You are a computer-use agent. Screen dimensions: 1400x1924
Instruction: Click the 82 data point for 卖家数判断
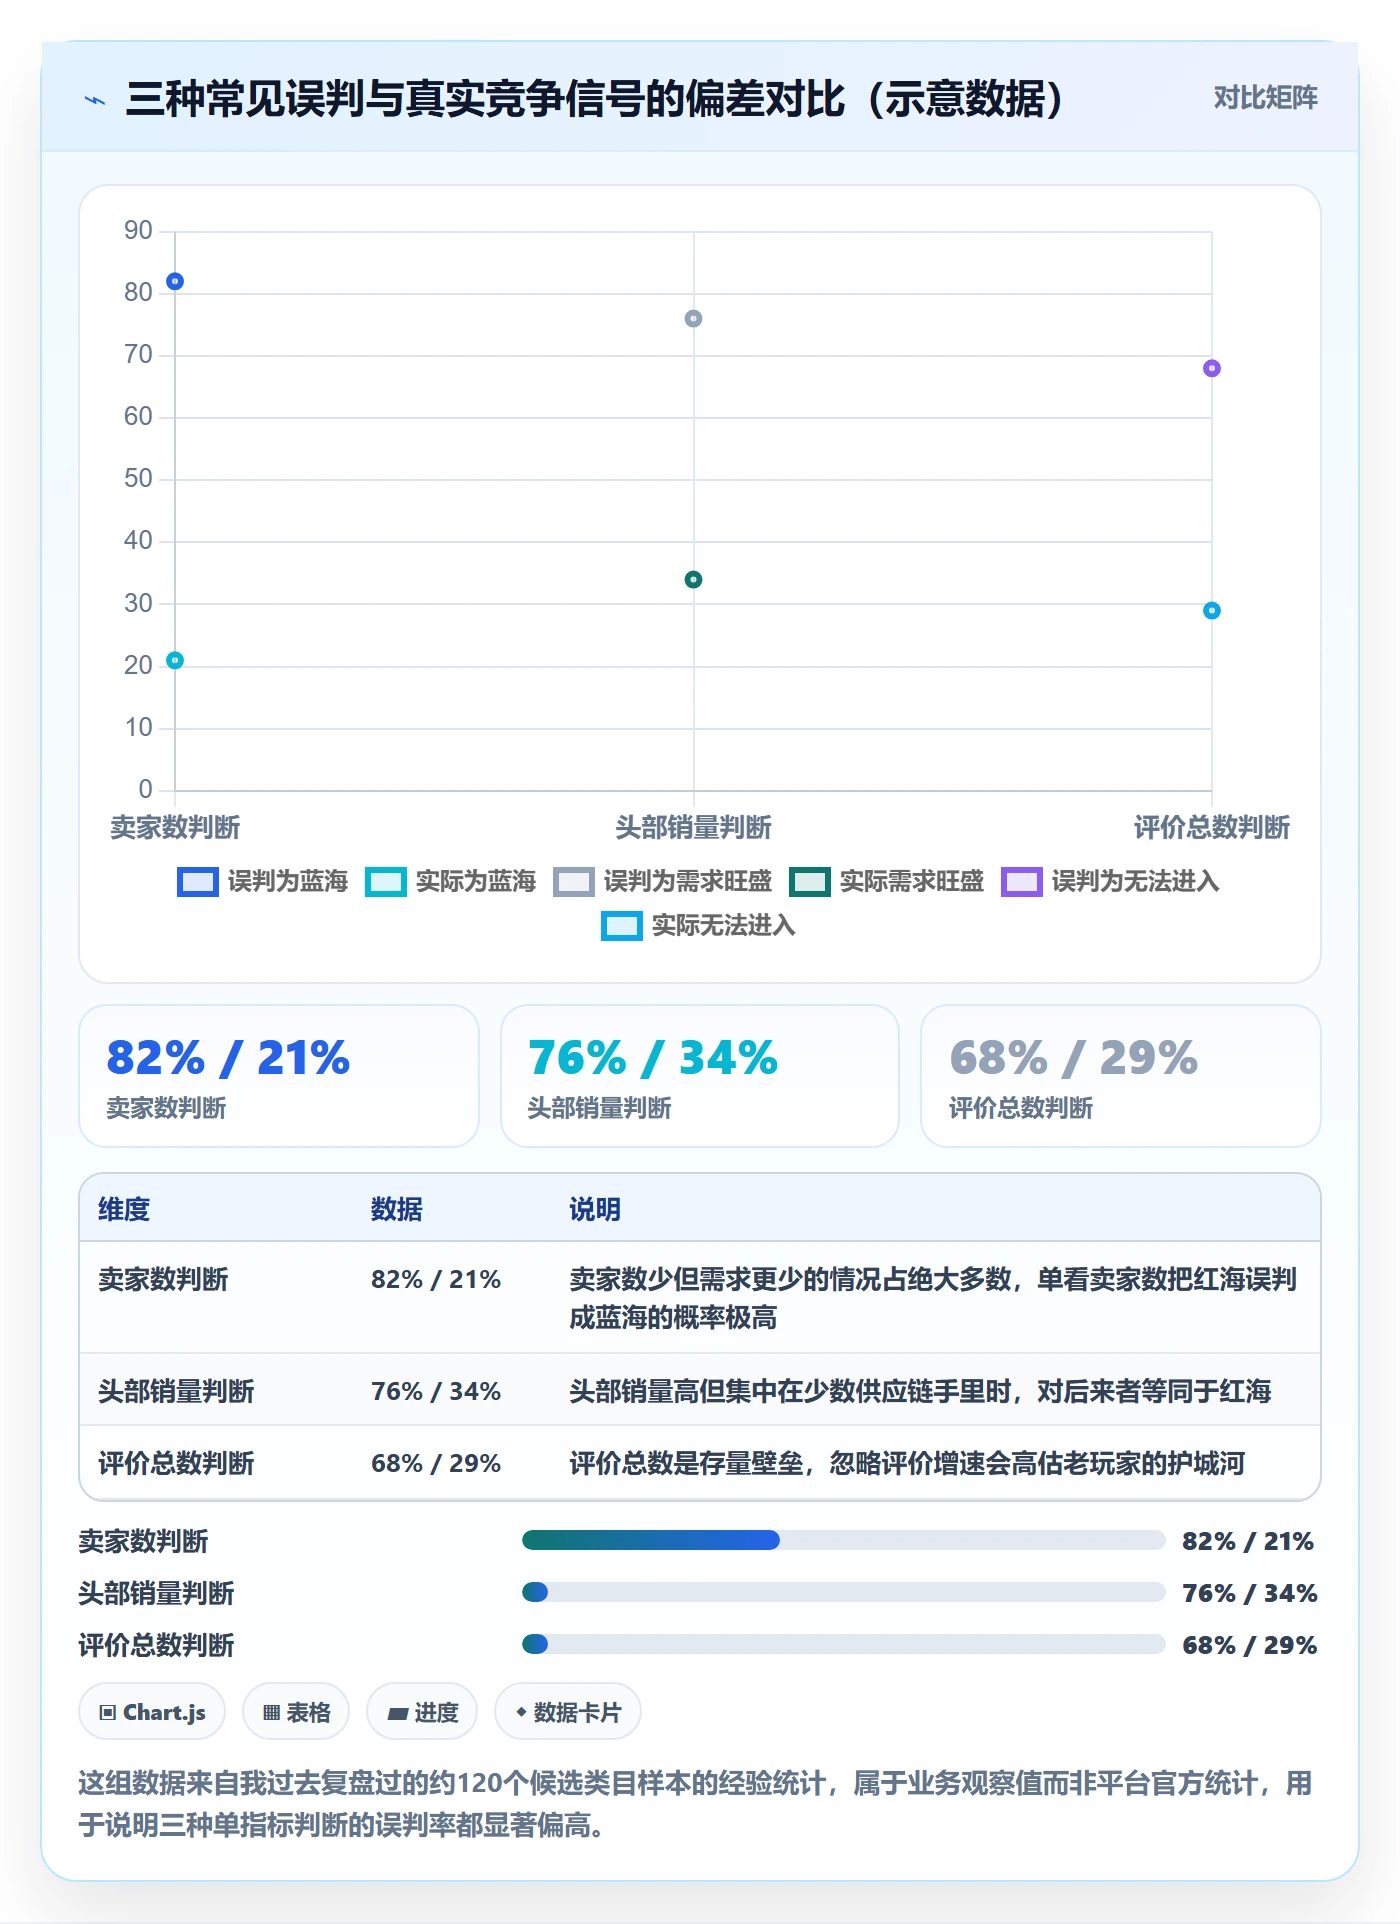pos(175,282)
